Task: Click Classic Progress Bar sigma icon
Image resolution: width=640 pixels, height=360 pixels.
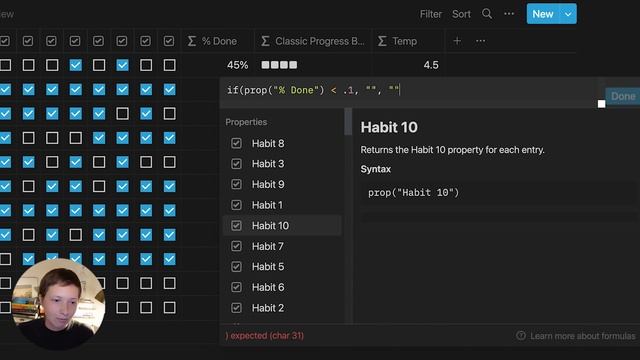Action: 265,41
